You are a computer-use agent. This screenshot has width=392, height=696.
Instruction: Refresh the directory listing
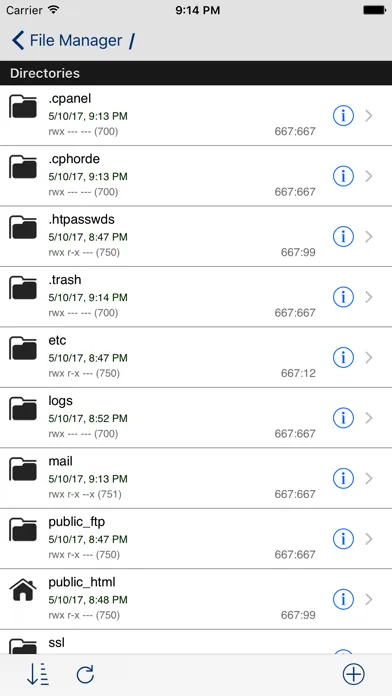(x=85, y=675)
